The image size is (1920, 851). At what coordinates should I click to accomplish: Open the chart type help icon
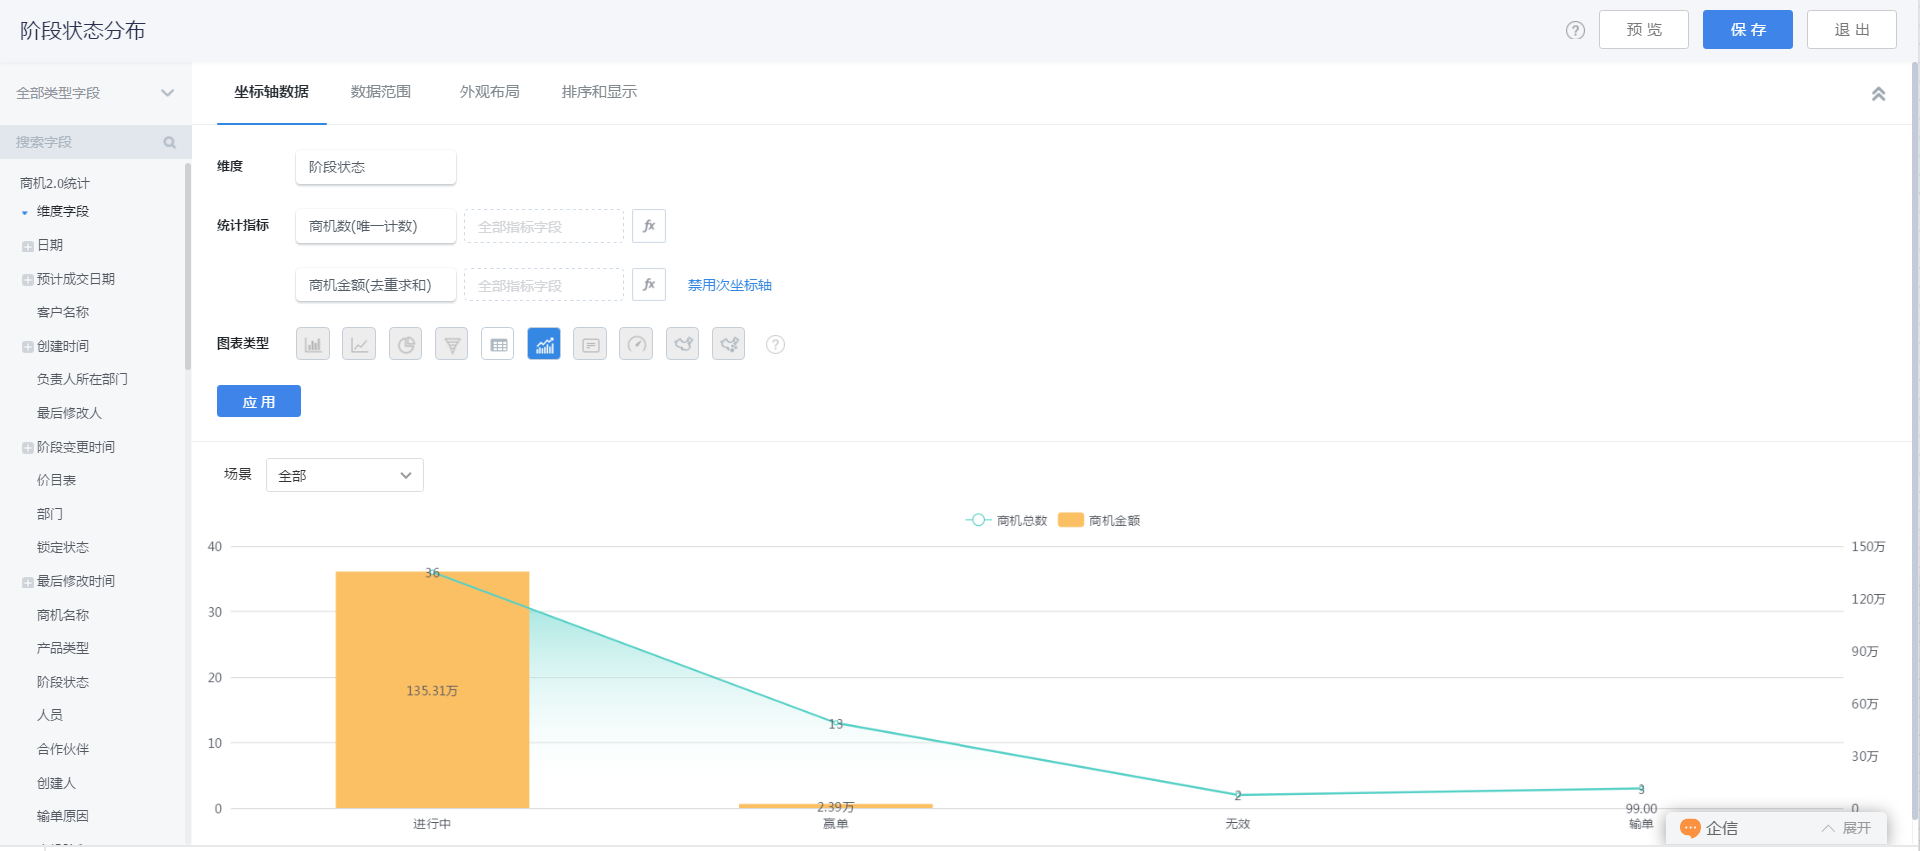(775, 344)
